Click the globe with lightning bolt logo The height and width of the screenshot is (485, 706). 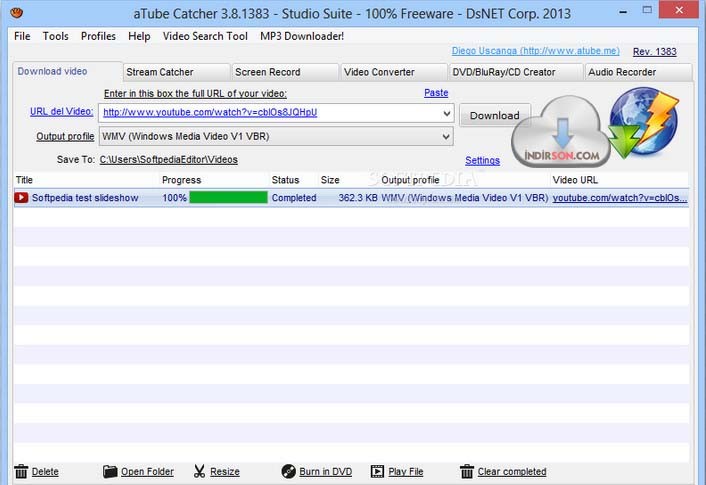tap(644, 122)
